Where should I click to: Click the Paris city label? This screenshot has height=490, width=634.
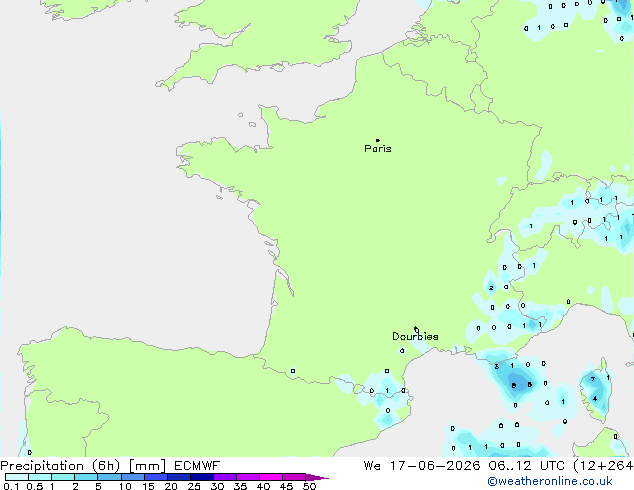click(378, 149)
